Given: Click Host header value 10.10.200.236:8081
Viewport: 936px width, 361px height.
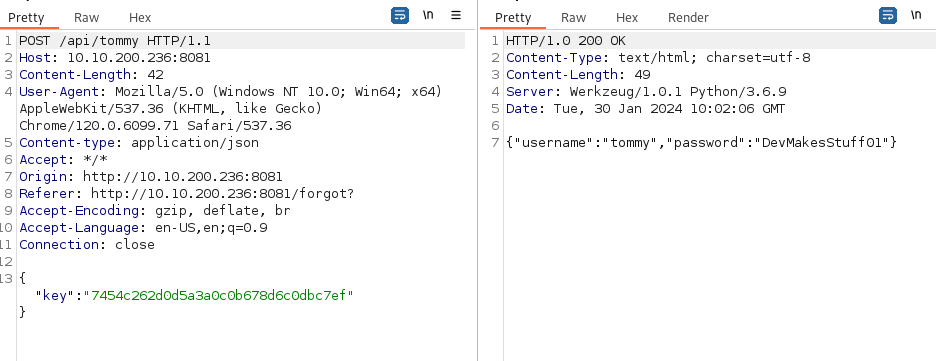Looking at the screenshot, I should point(139,58).
